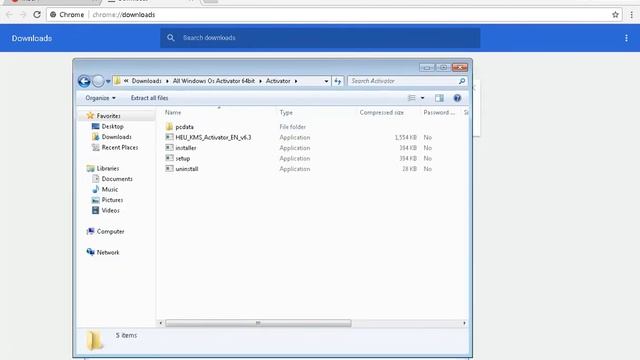Viewport: 640px width, 360px height.
Task: Expand arrow after Downloads breadcrumb
Action: click(167, 81)
